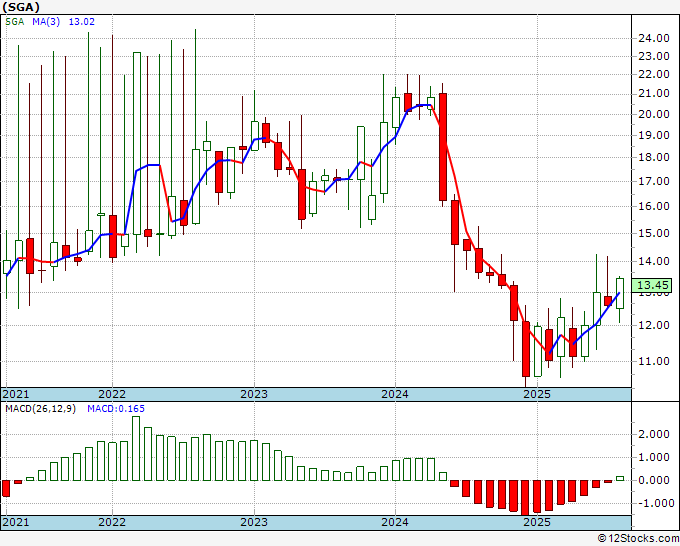Click the 20.00 price axis label
This screenshot has width=680, height=546.
(654, 114)
